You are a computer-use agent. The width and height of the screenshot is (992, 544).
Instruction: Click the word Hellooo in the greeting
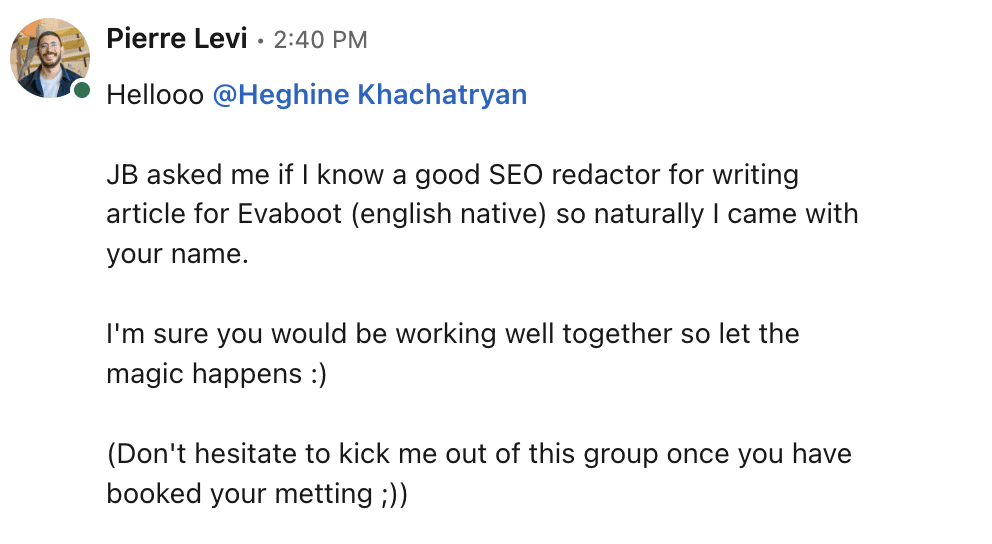pos(155,95)
